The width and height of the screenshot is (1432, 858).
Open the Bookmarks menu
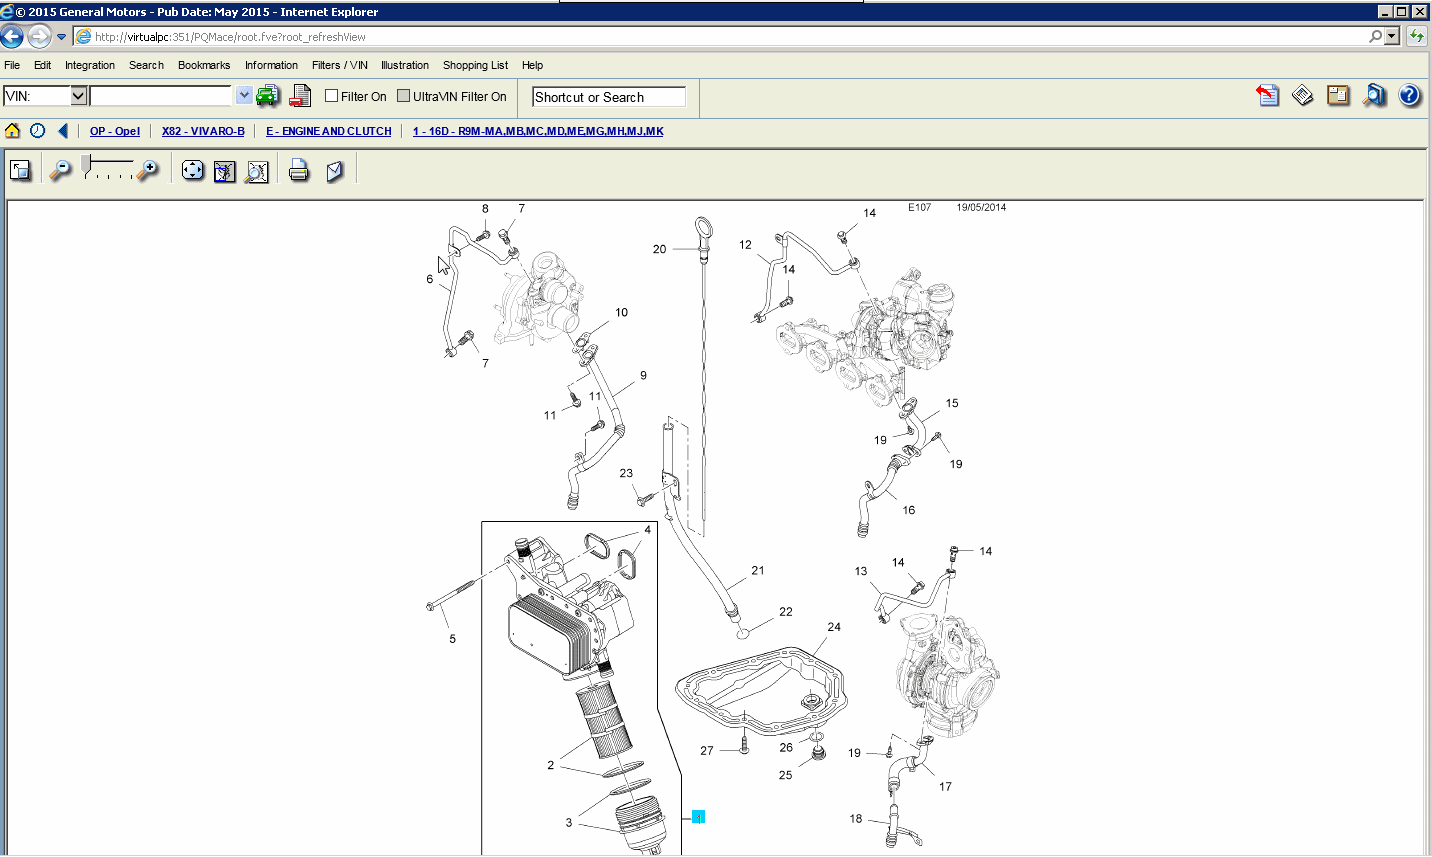coord(203,65)
